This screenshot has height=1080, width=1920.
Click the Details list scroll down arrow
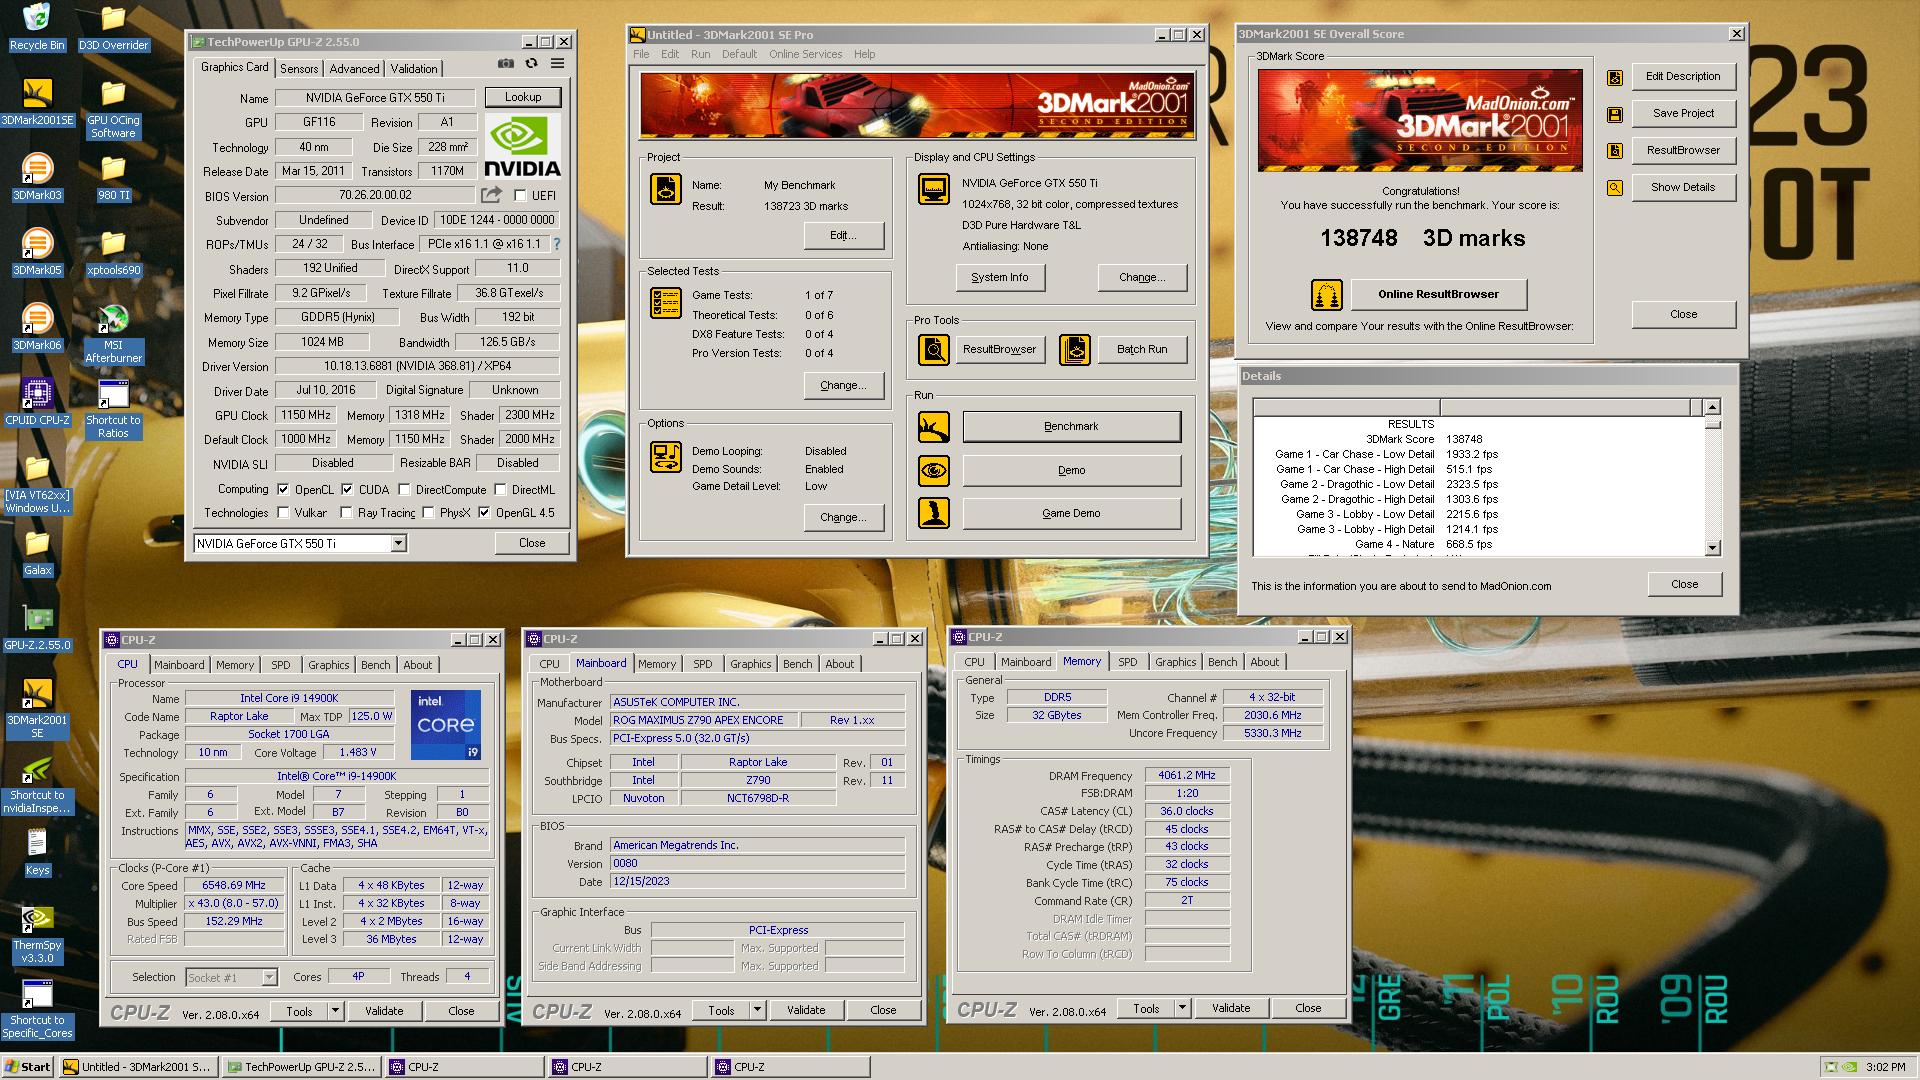click(x=1712, y=547)
